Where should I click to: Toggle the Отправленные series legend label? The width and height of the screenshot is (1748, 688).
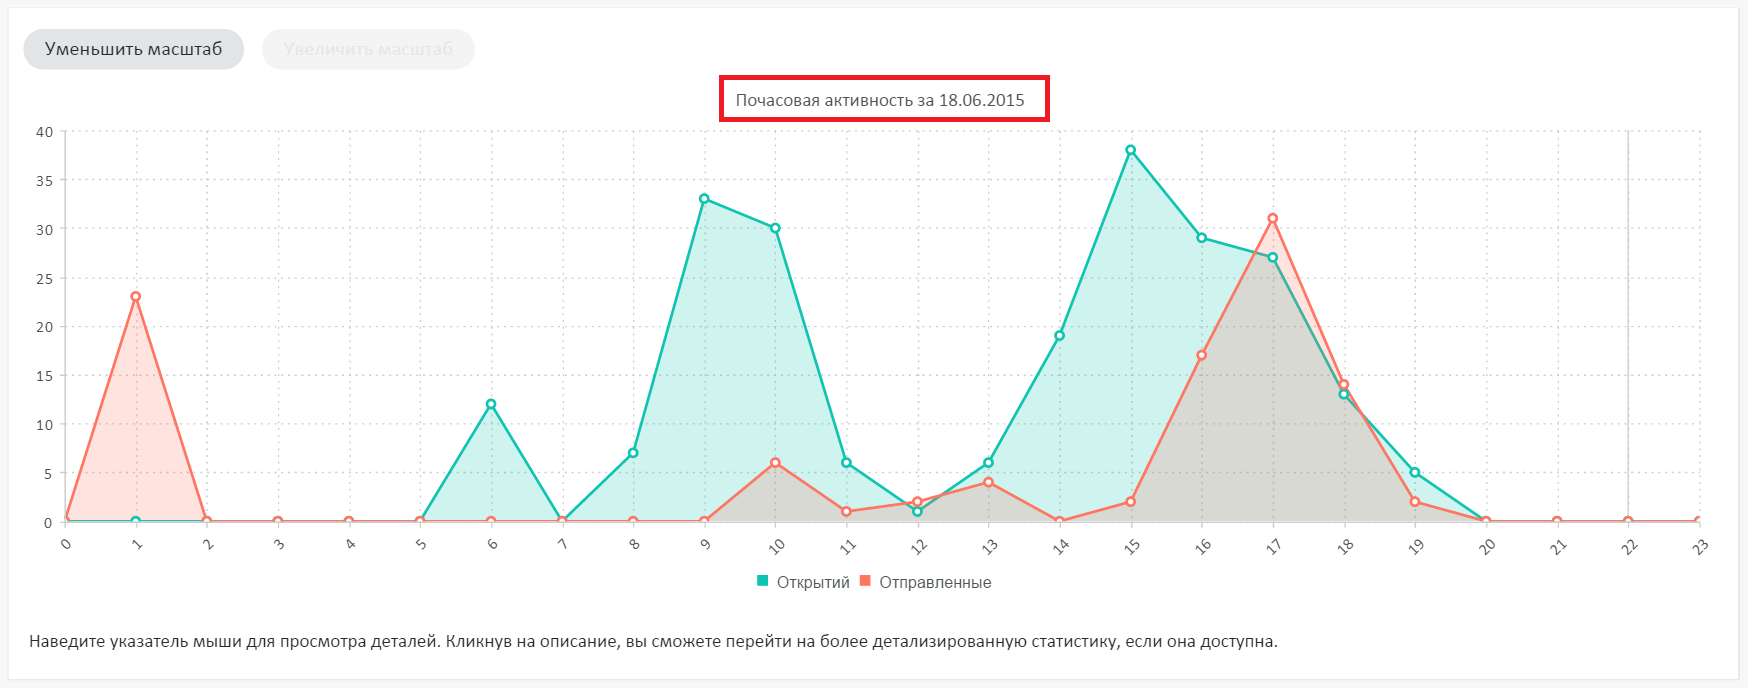(935, 582)
